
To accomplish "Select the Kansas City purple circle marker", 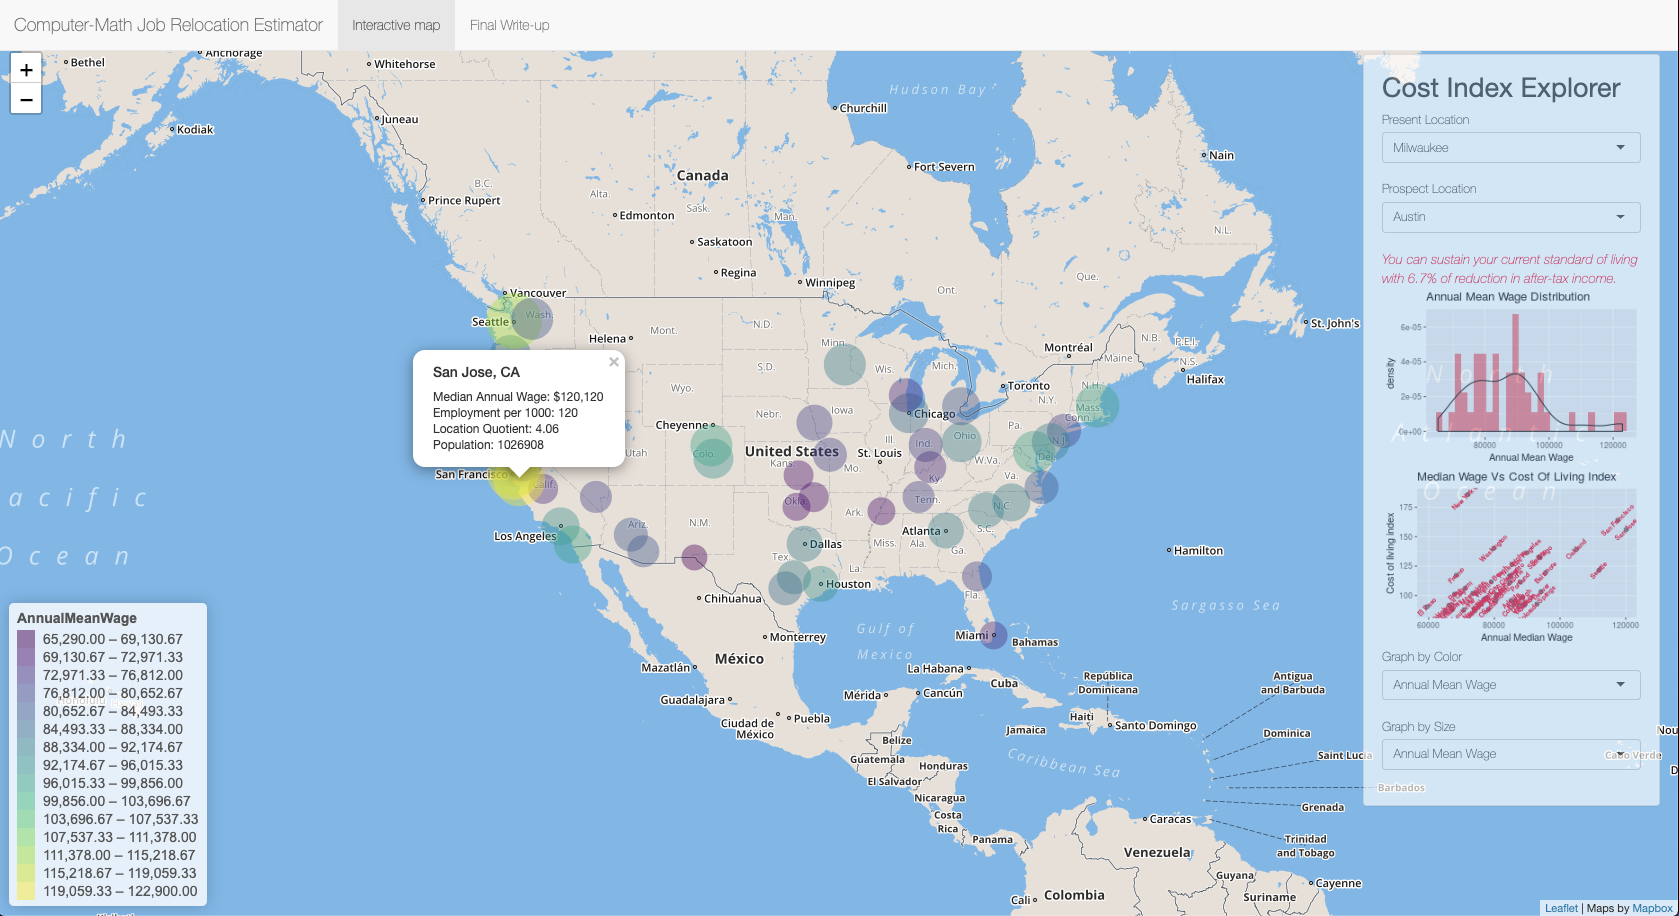I will pos(828,455).
